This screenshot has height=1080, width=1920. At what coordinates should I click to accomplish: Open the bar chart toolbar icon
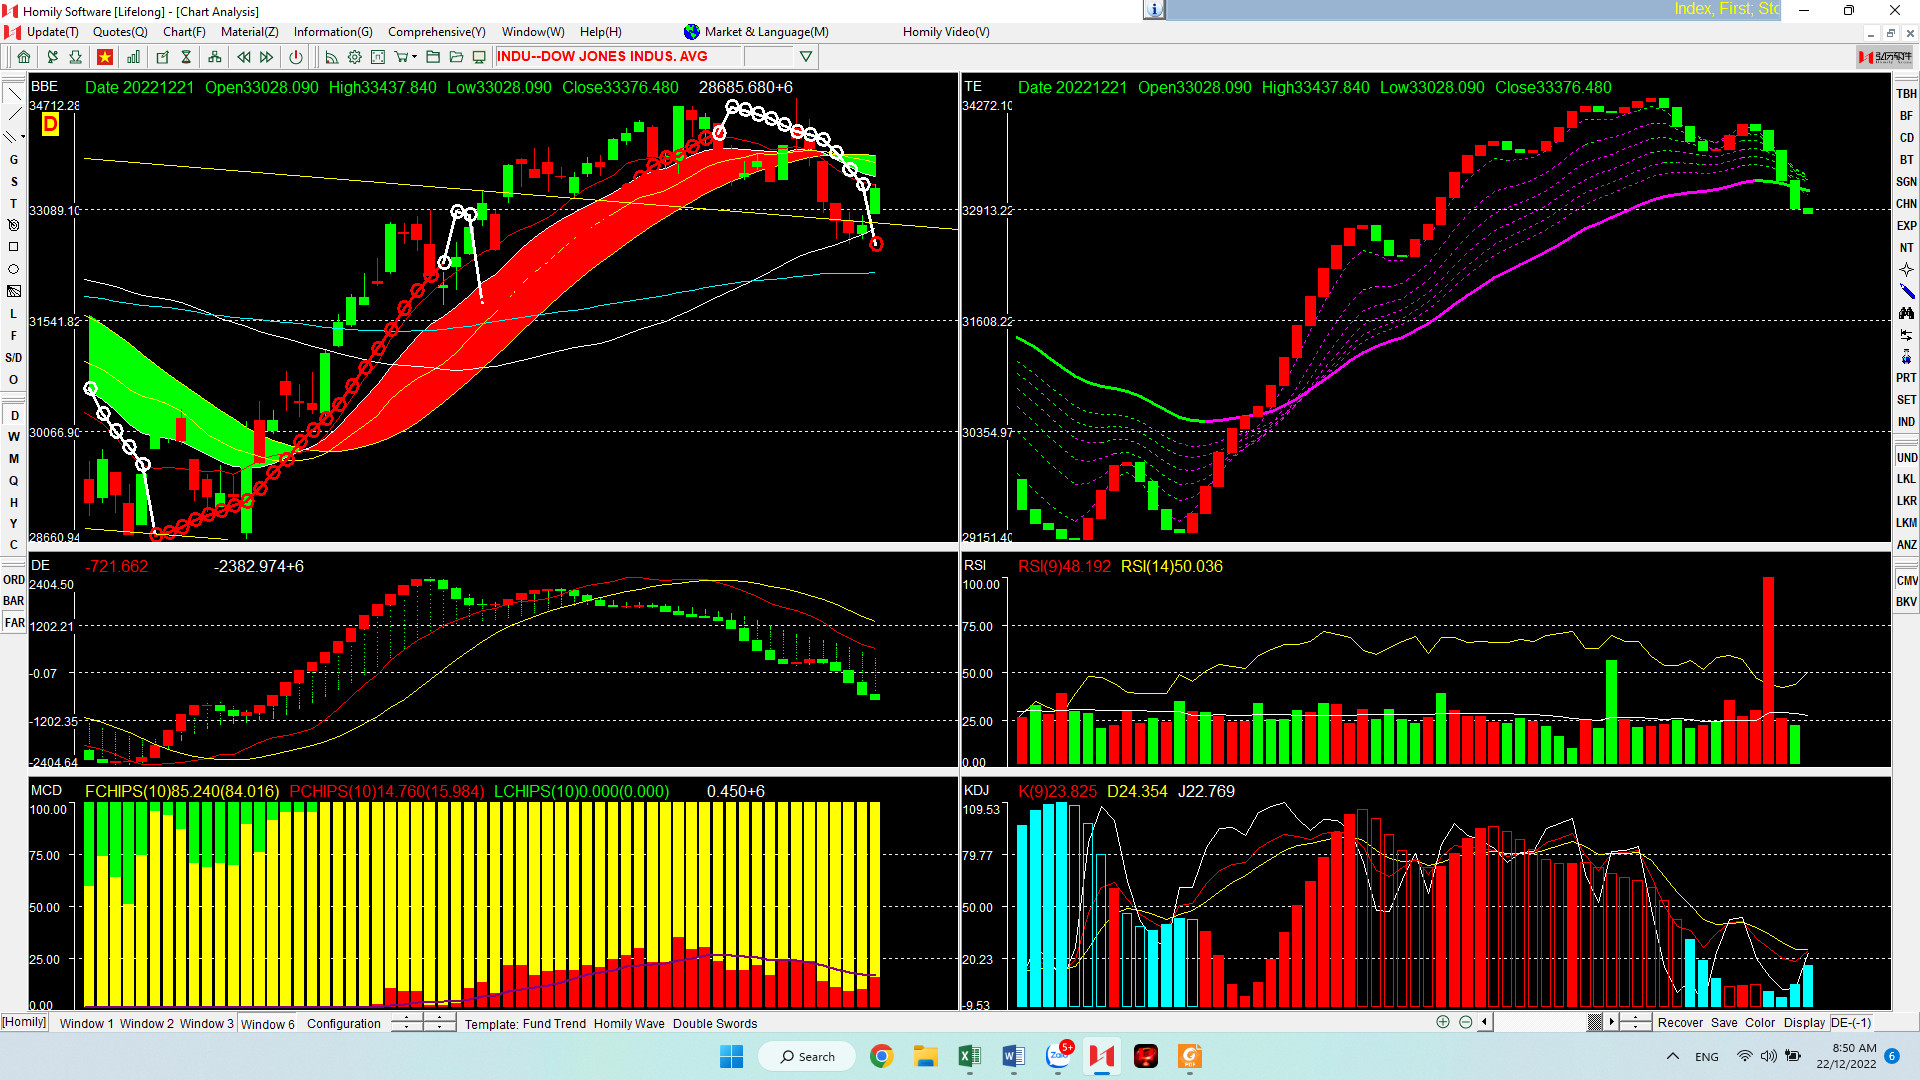(x=133, y=57)
